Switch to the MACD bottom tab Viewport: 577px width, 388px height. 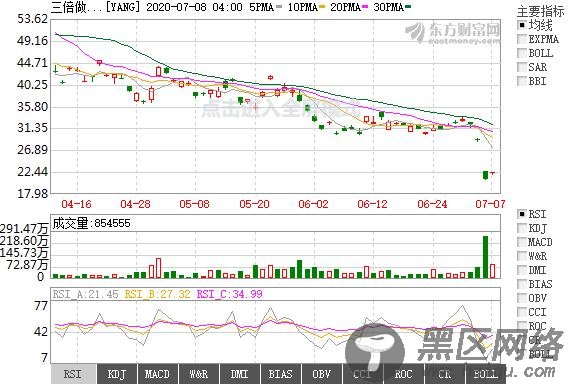pyautogui.click(x=157, y=374)
